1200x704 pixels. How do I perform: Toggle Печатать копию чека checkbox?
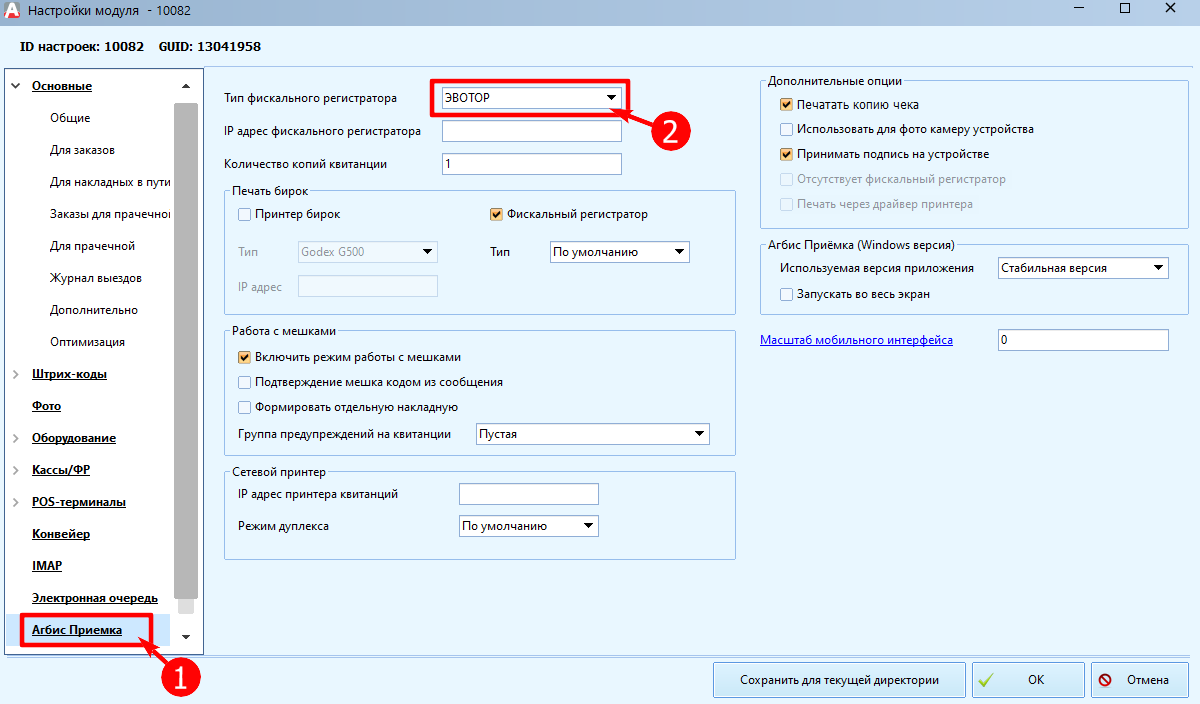pos(787,104)
